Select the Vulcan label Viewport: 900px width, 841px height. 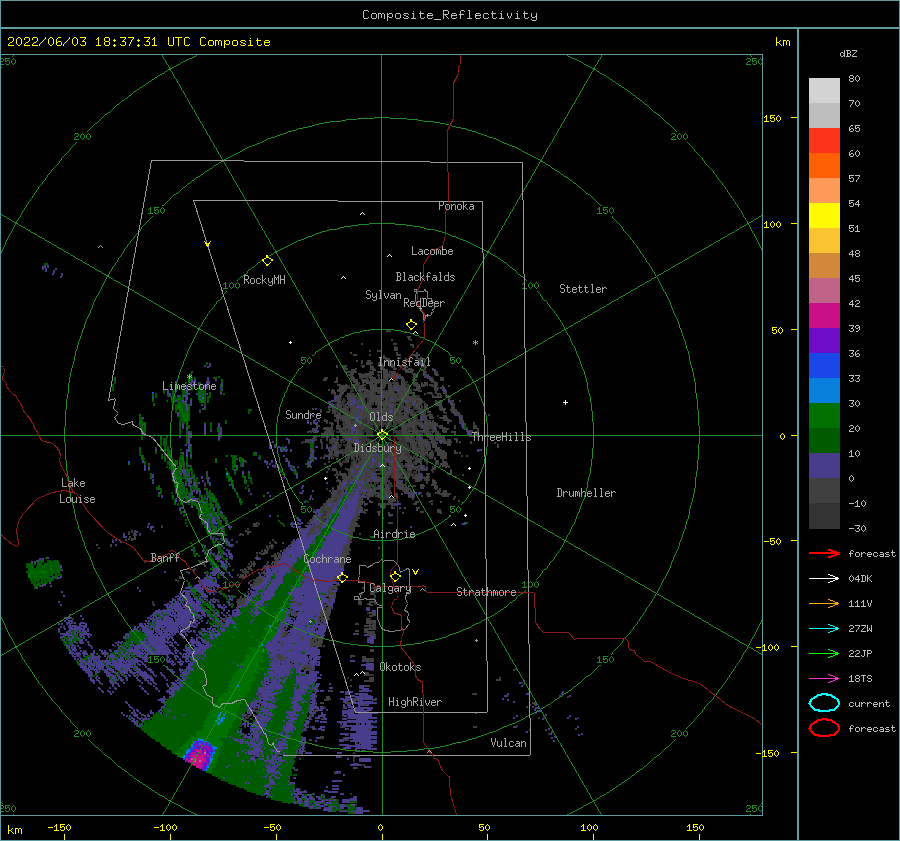click(508, 743)
